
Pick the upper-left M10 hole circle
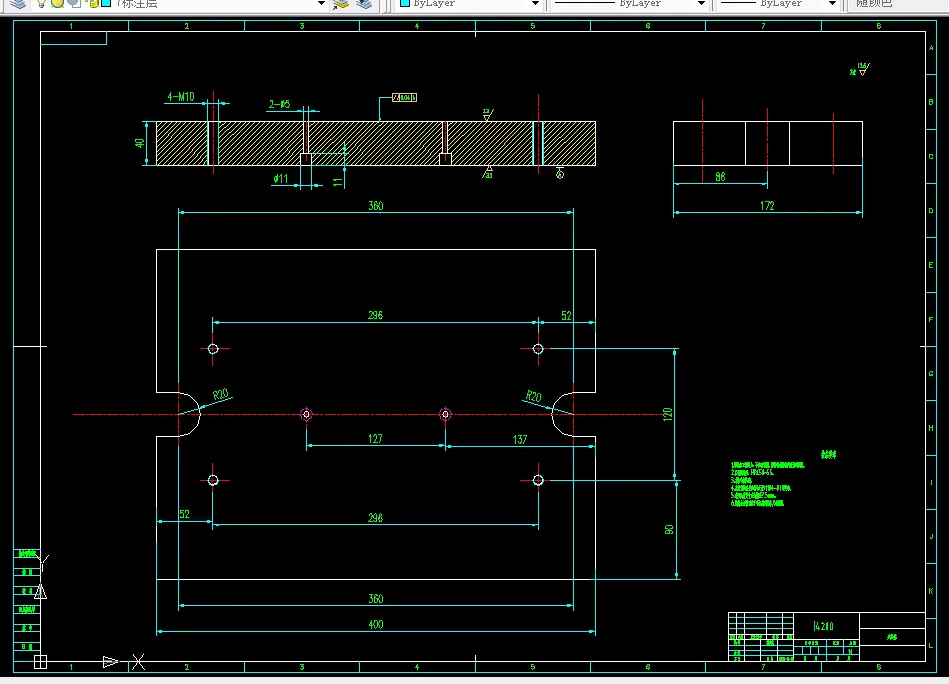point(213,349)
